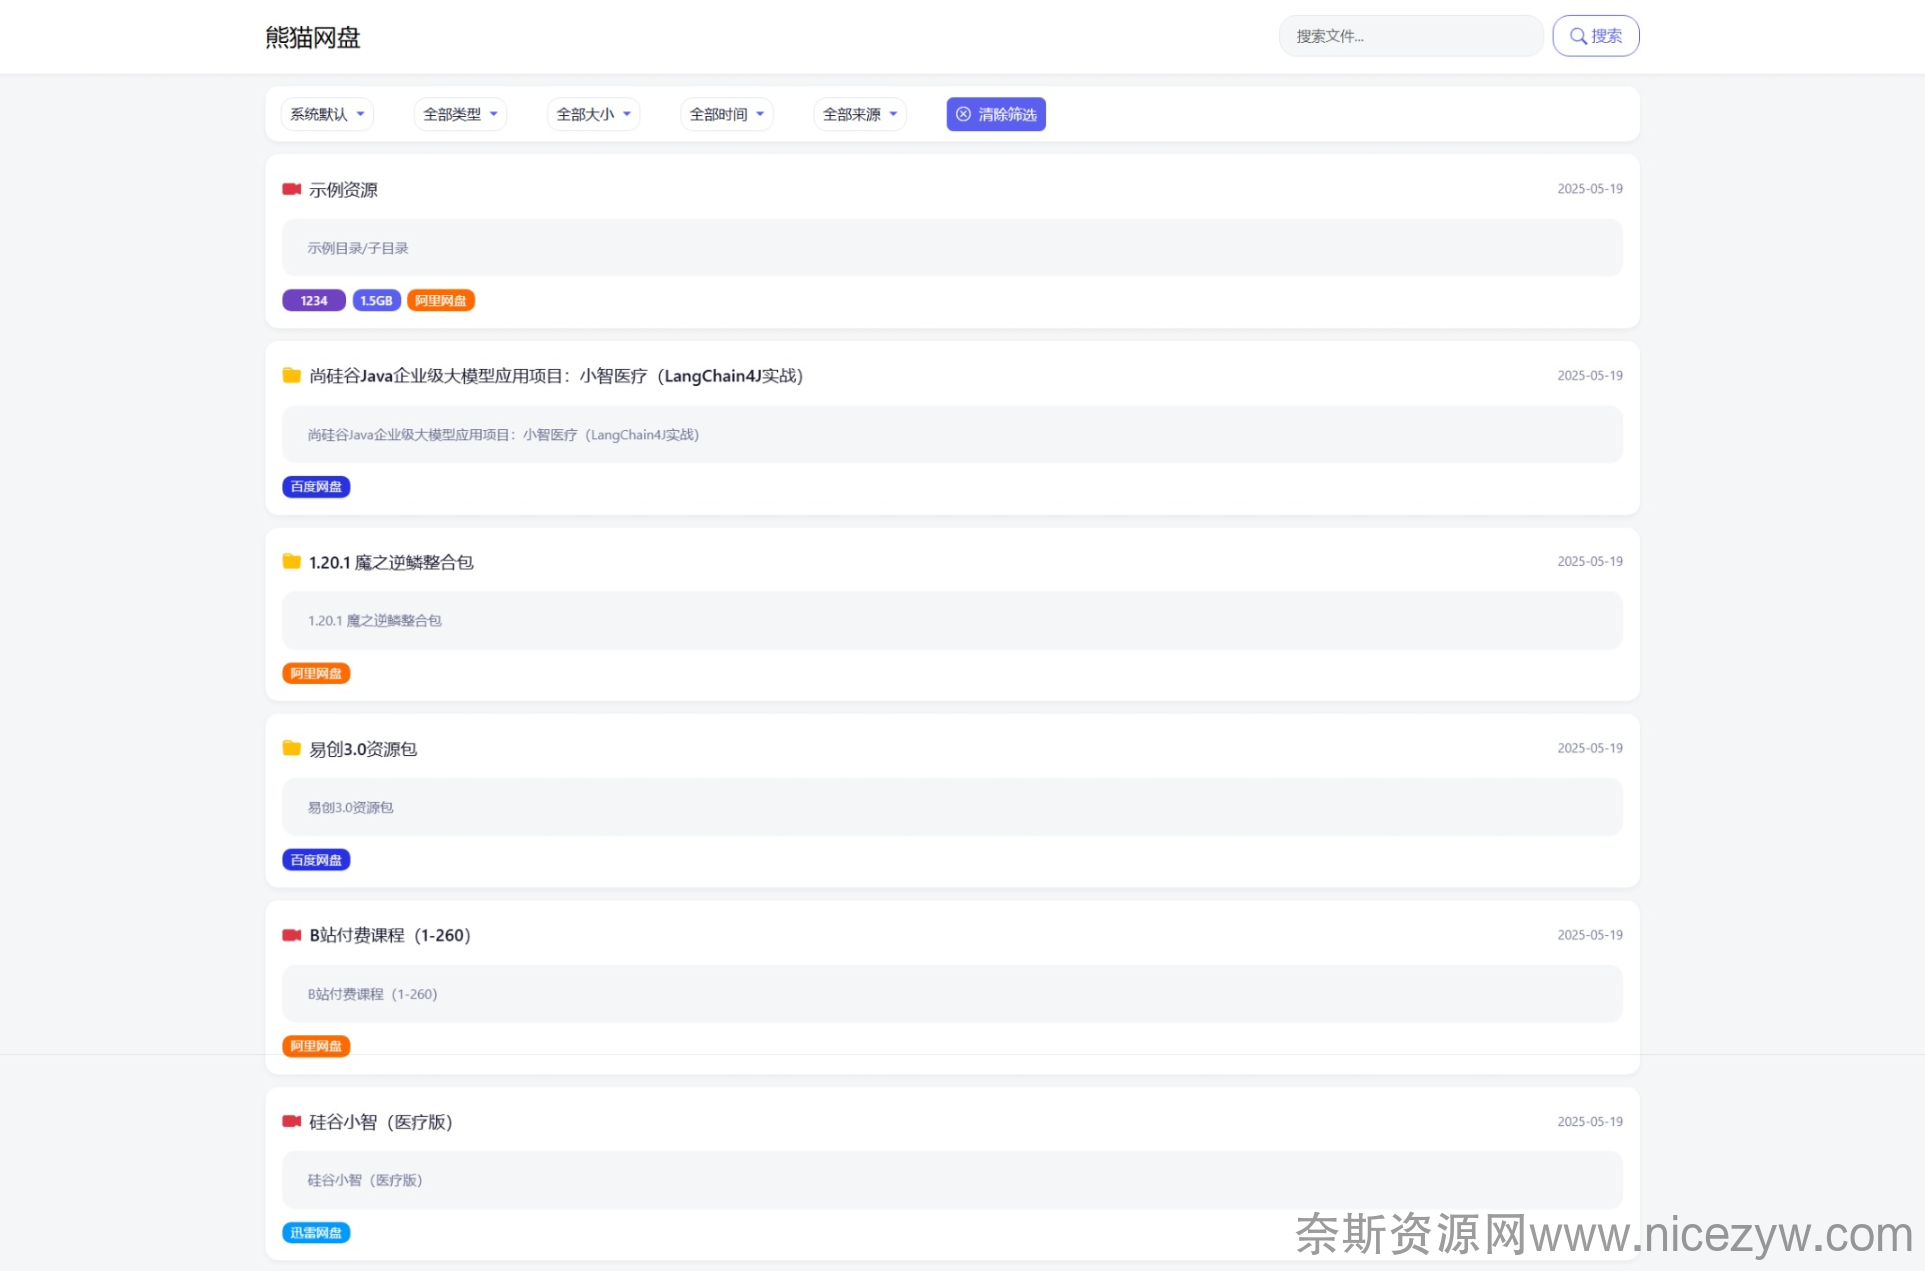Click the 示例目录/子目录 path box
The height and width of the screenshot is (1271, 1925).
pyautogui.click(x=952, y=248)
